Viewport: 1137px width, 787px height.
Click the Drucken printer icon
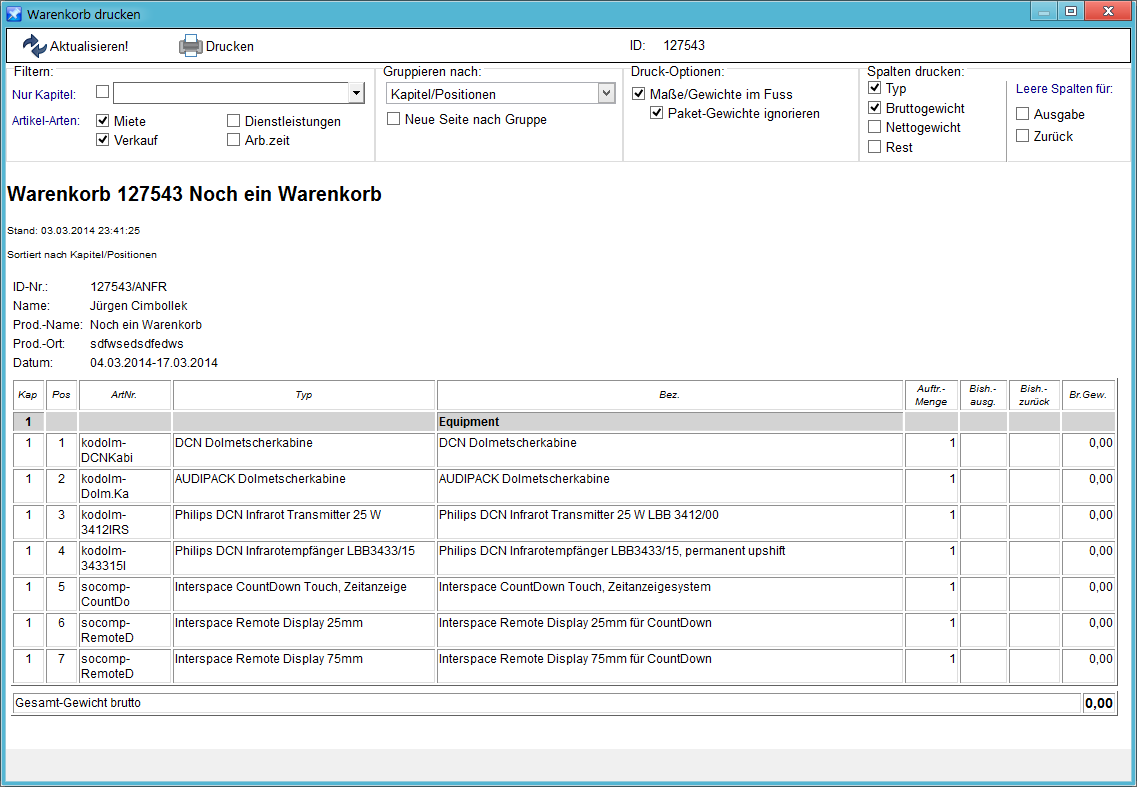coord(190,46)
